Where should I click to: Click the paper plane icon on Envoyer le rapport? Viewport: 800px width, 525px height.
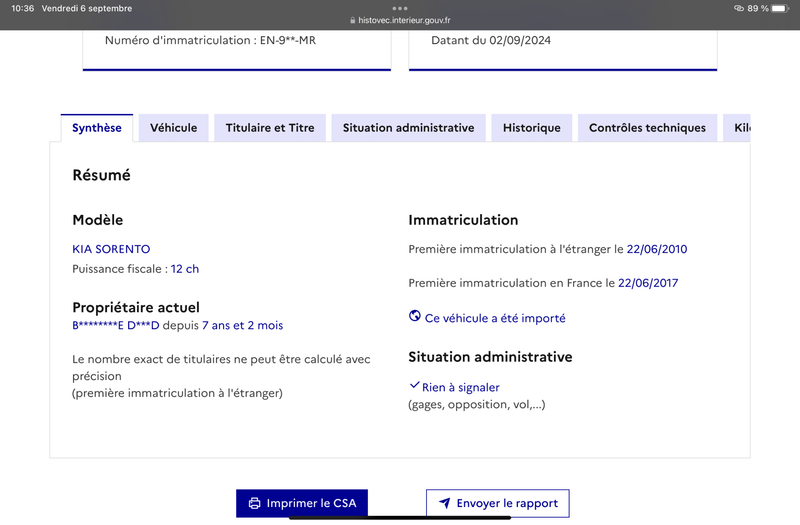(x=445, y=504)
